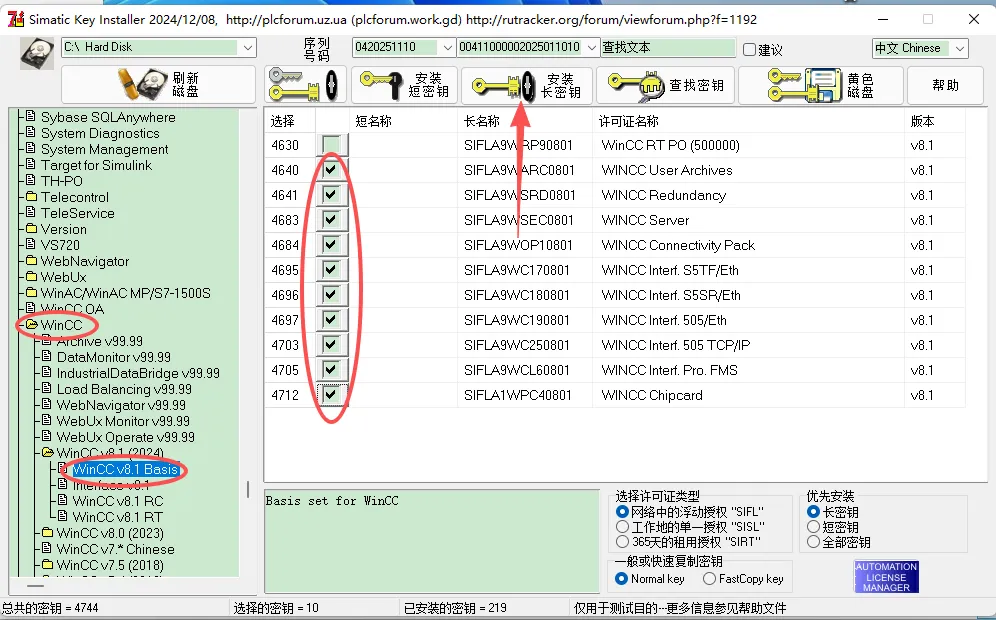
Task: Uncheck WINCC Interf. S5SR/Eth checkbox
Action: 331,295
